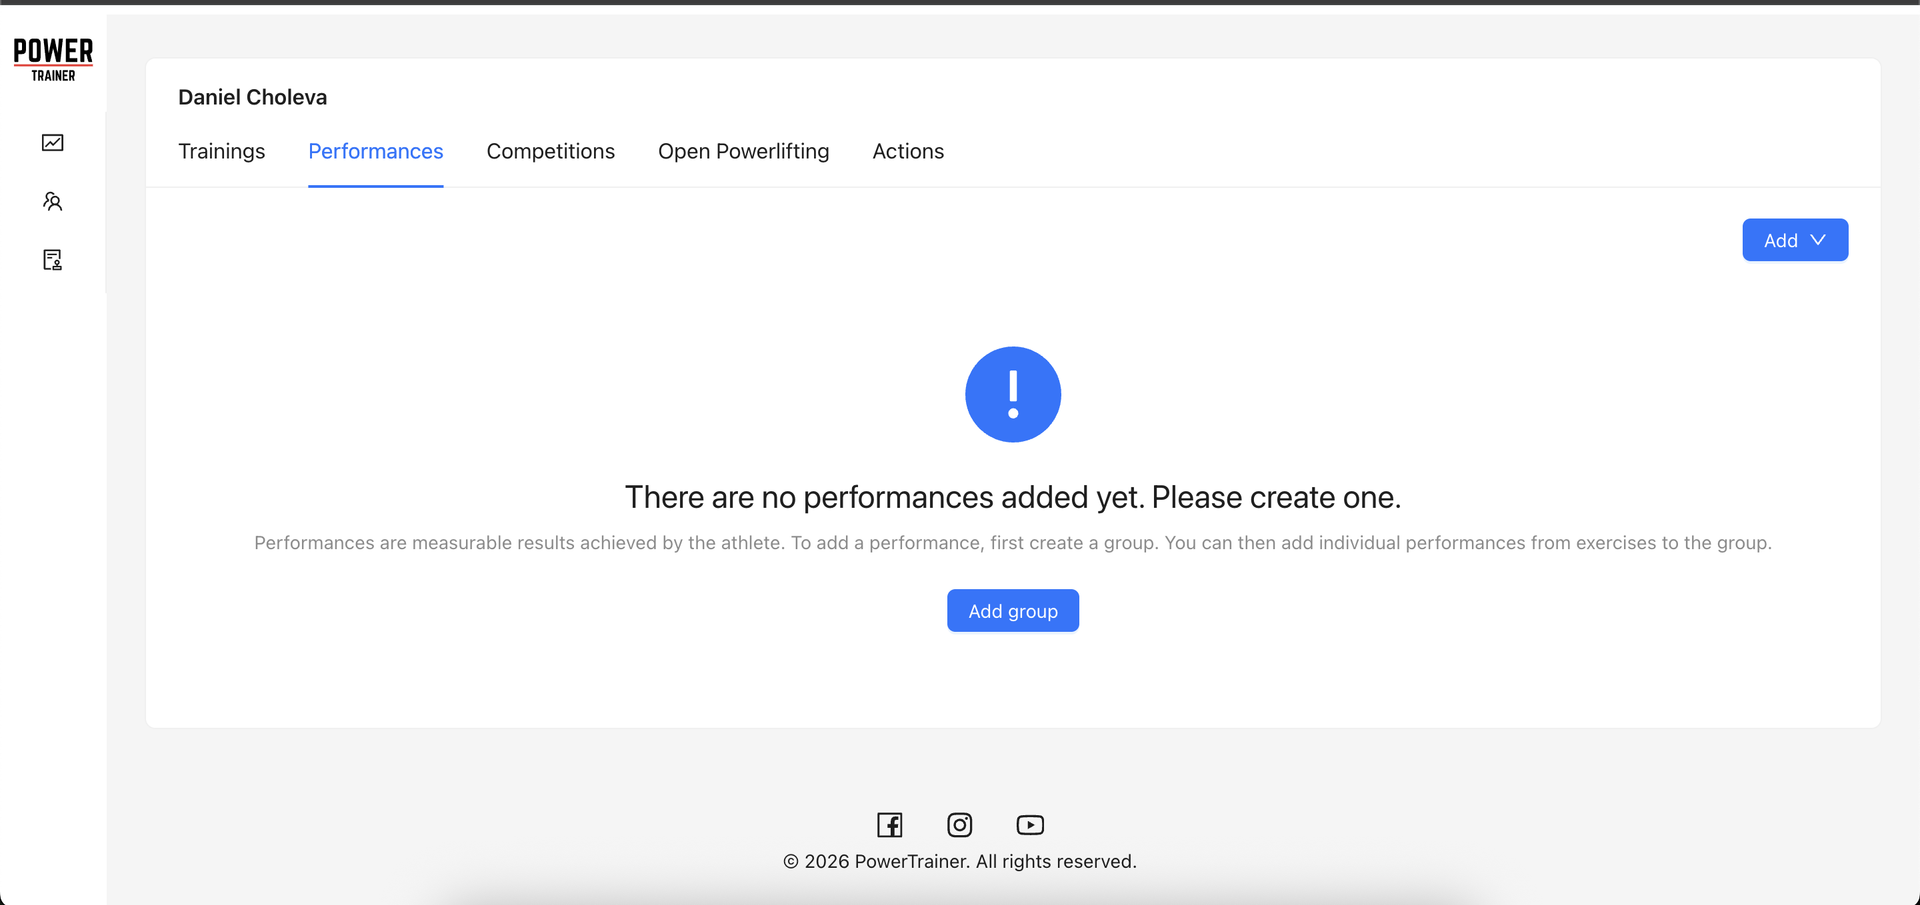Open the Instagram icon in footer
Viewport: 1920px width, 905px height.
point(959,824)
